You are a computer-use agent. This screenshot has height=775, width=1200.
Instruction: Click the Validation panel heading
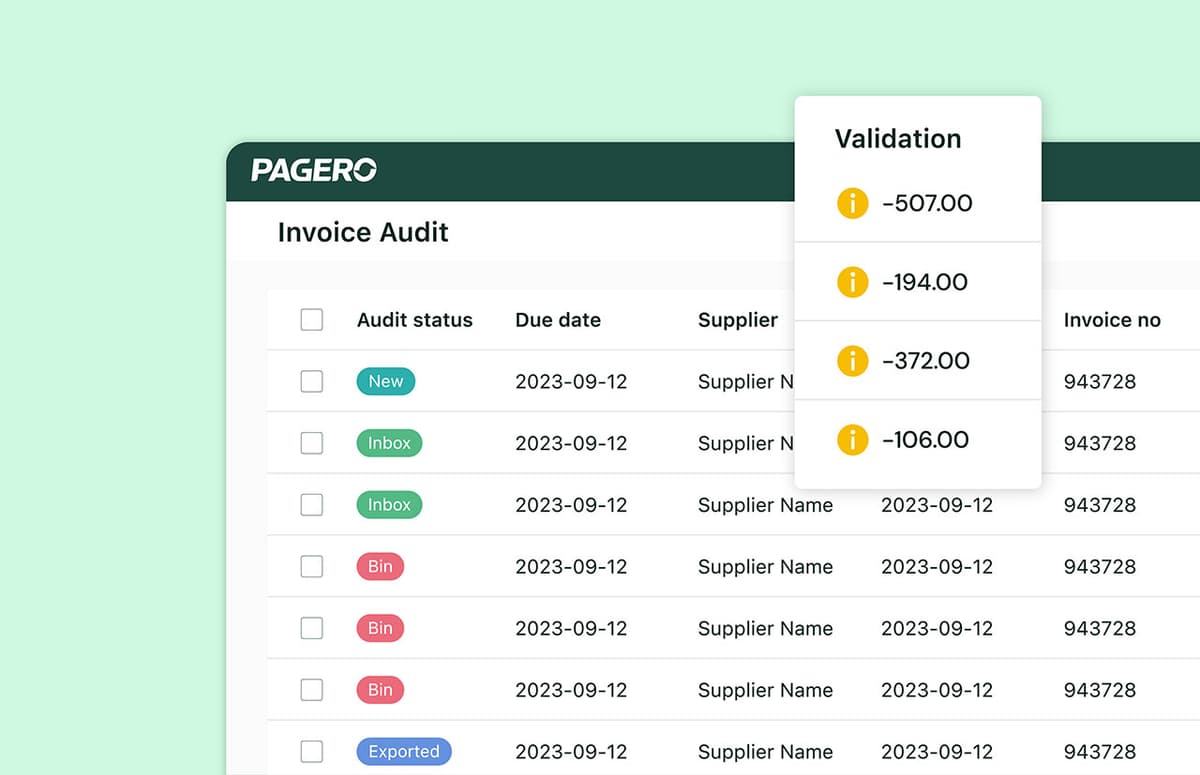(x=897, y=138)
